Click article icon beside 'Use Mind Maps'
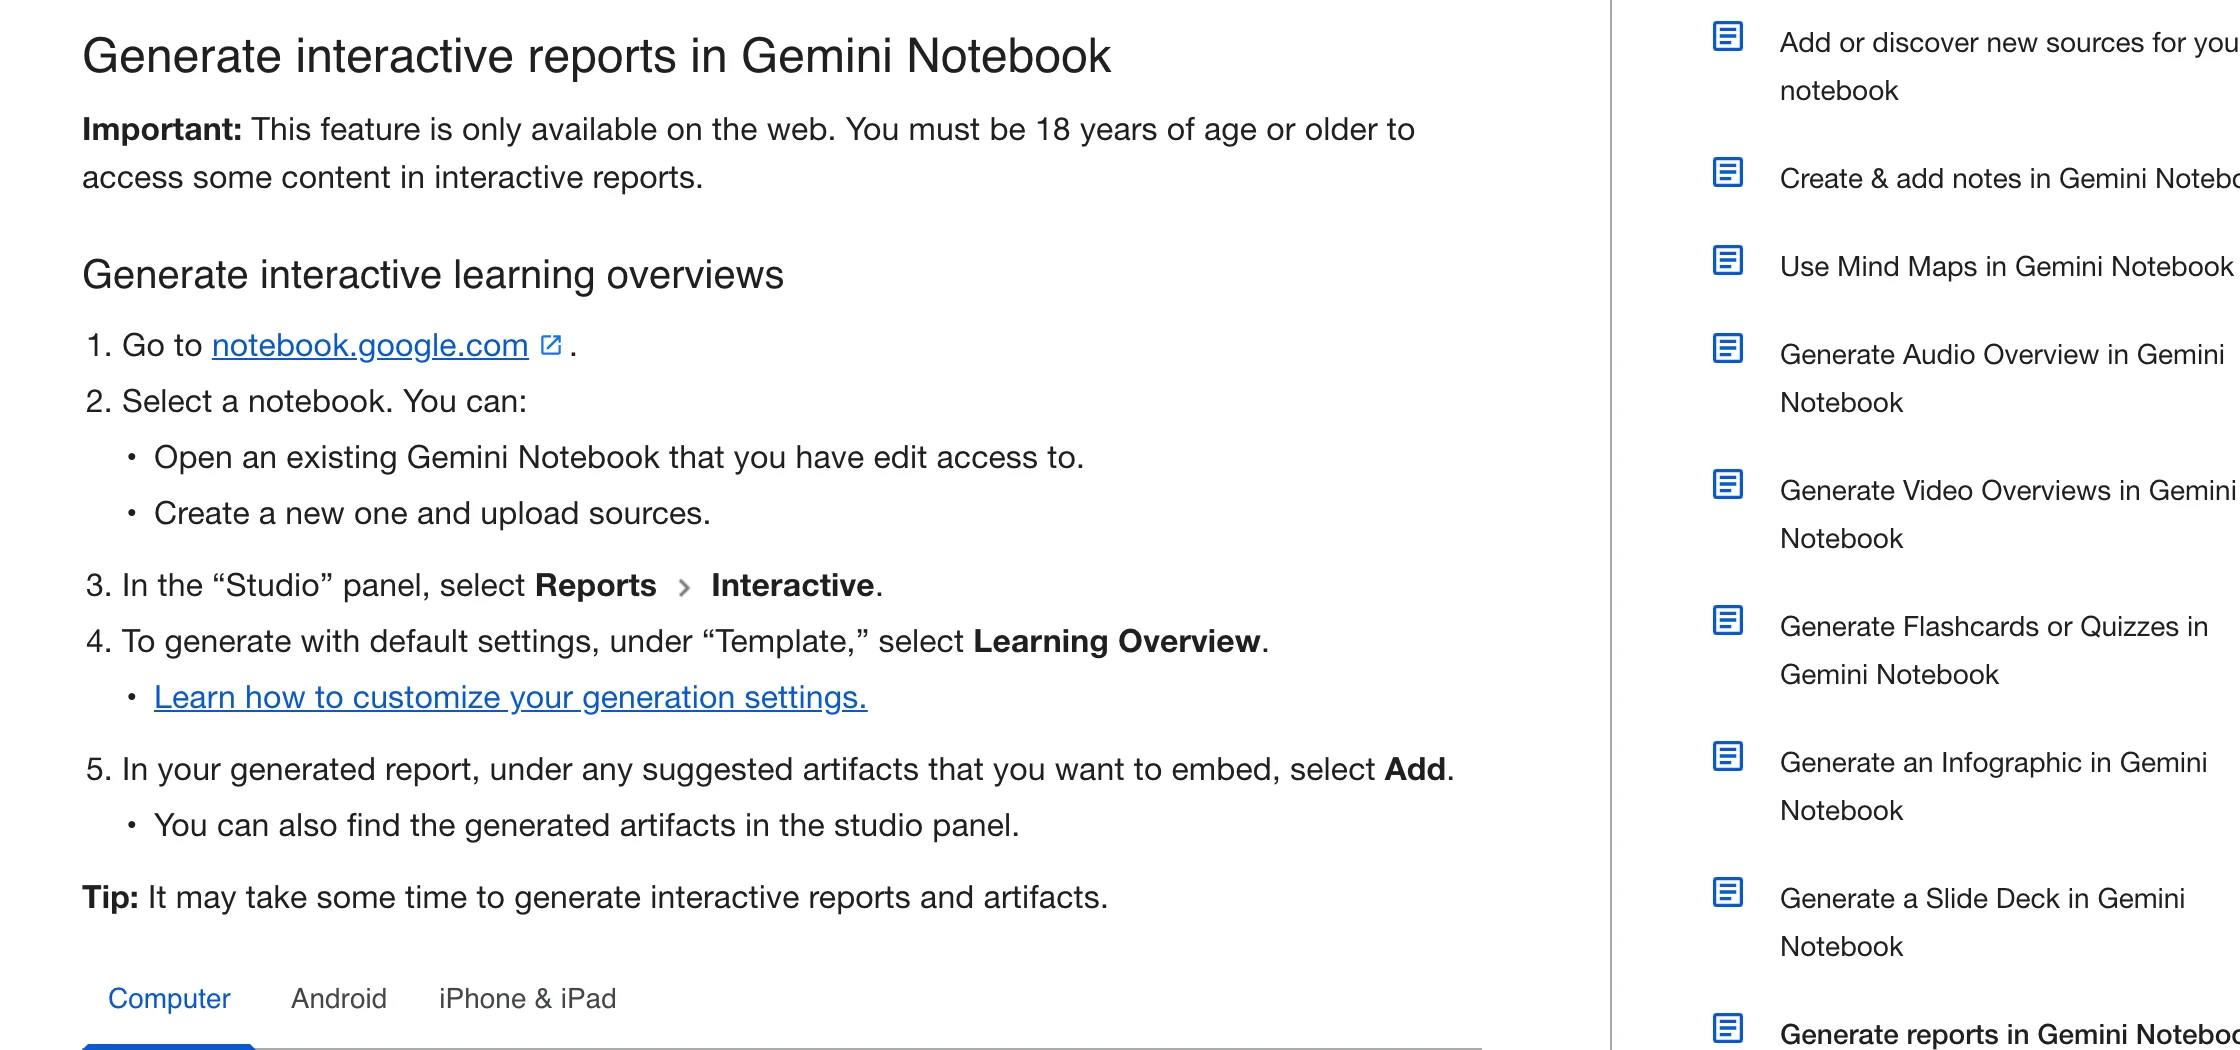Image resolution: width=2240 pixels, height=1050 pixels. pyautogui.click(x=1728, y=260)
